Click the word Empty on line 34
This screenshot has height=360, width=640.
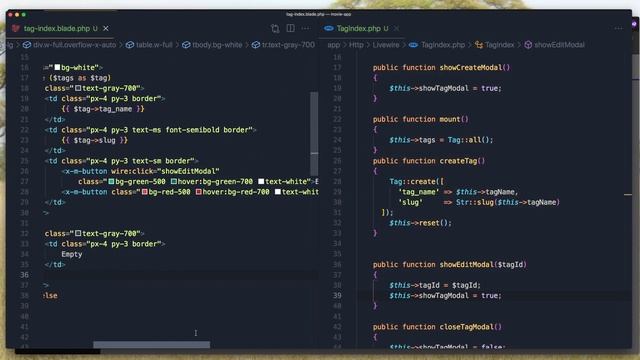coord(72,254)
